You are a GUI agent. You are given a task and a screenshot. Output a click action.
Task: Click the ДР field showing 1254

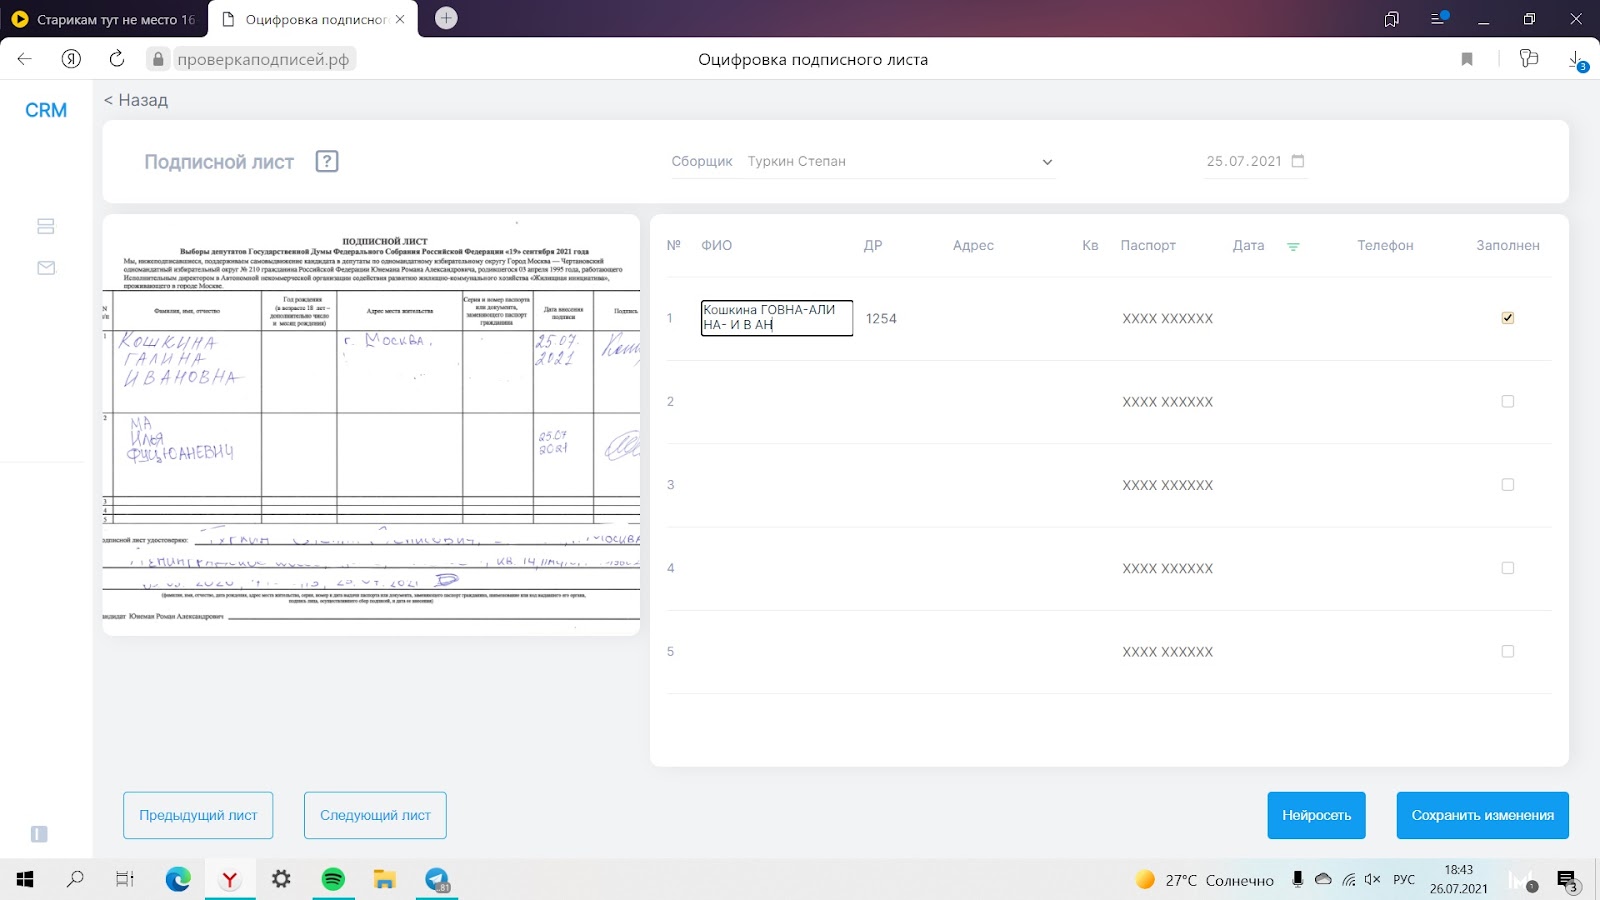tap(881, 319)
